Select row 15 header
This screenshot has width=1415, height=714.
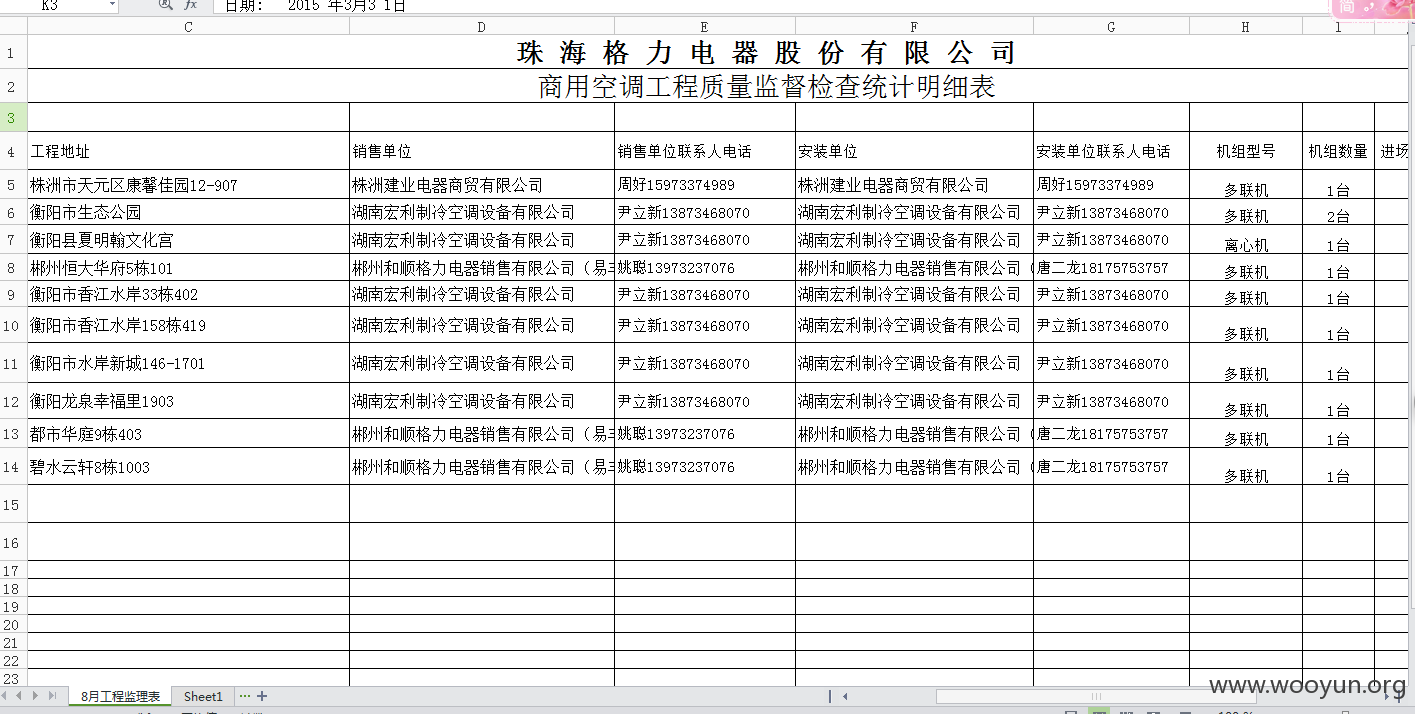[x=13, y=505]
